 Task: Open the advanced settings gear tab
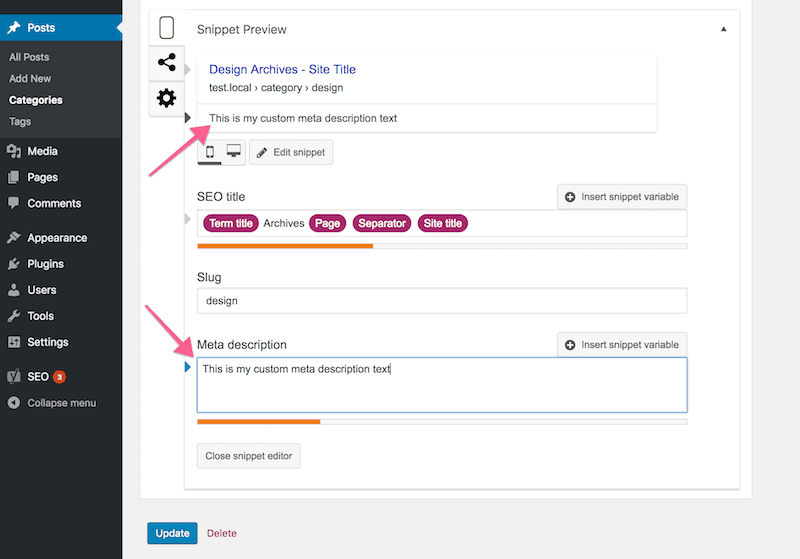point(166,98)
